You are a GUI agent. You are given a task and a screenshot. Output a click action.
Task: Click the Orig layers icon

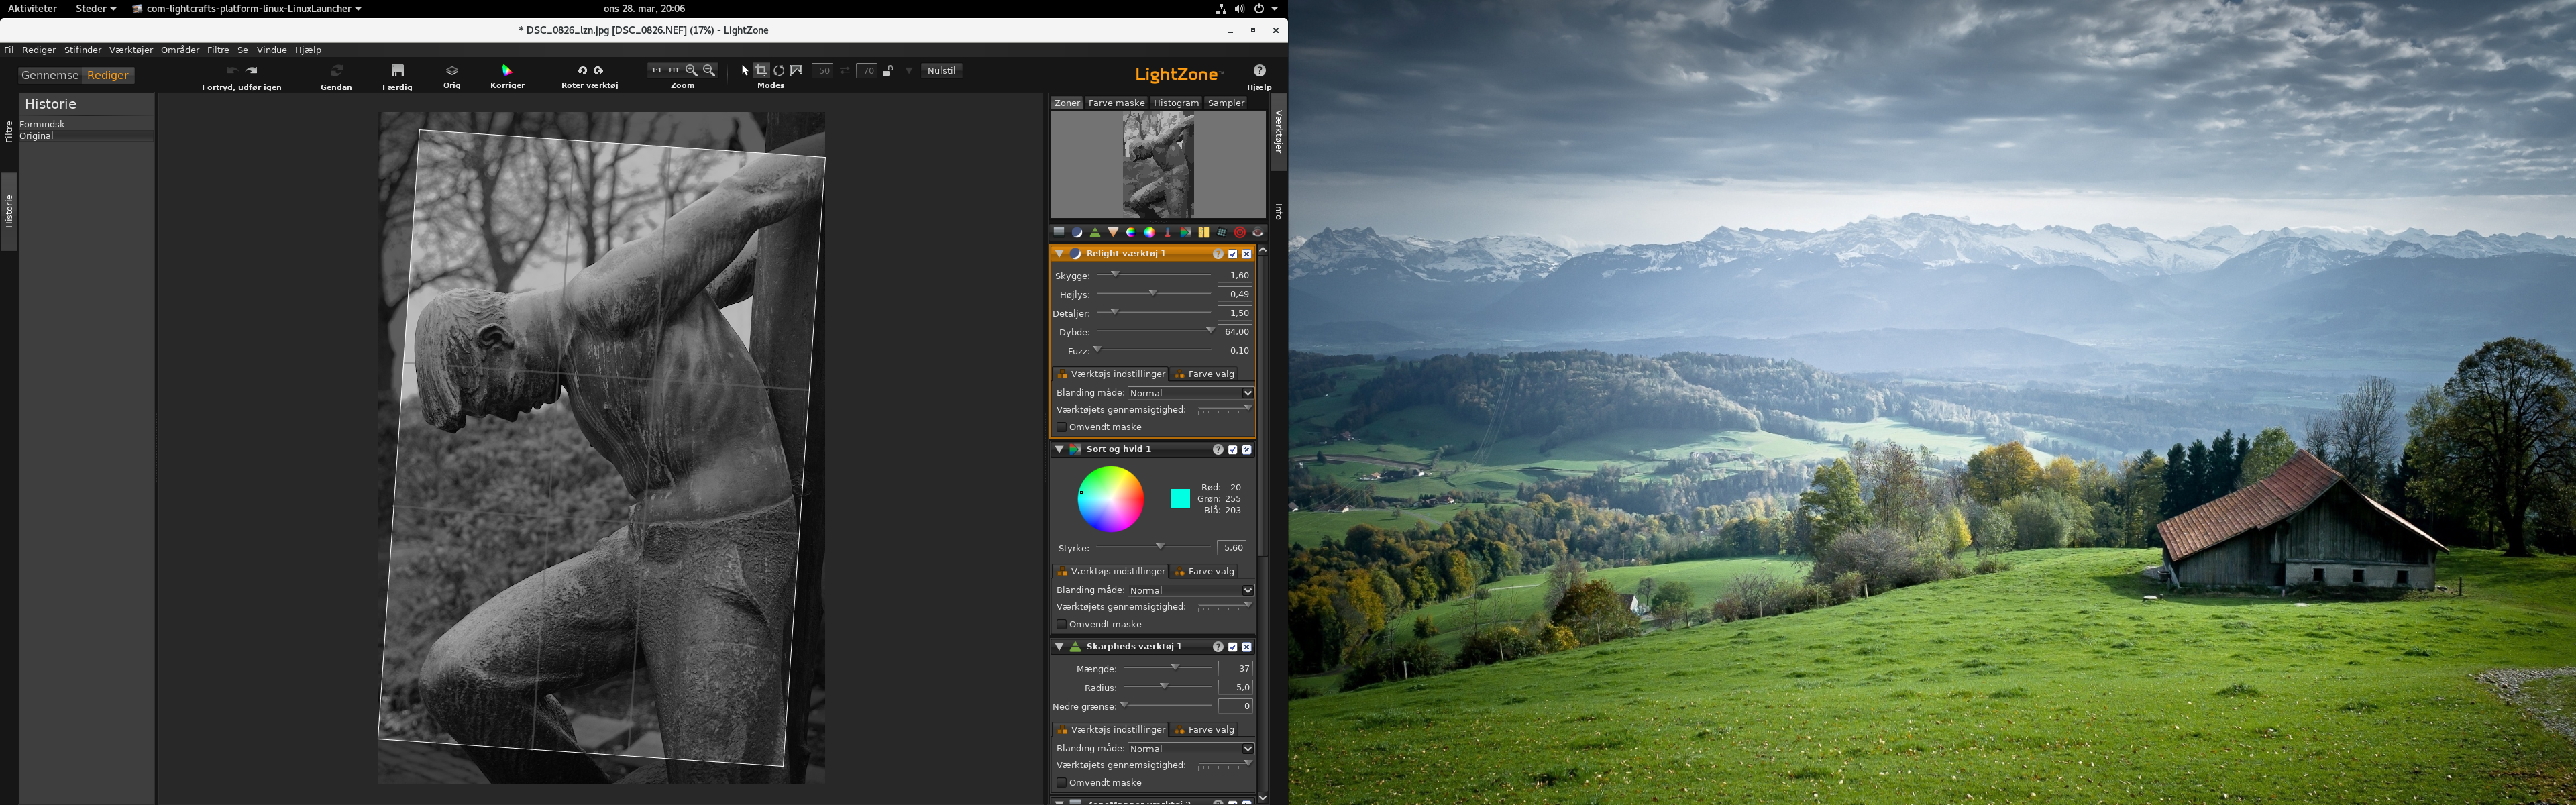coord(452,70)
